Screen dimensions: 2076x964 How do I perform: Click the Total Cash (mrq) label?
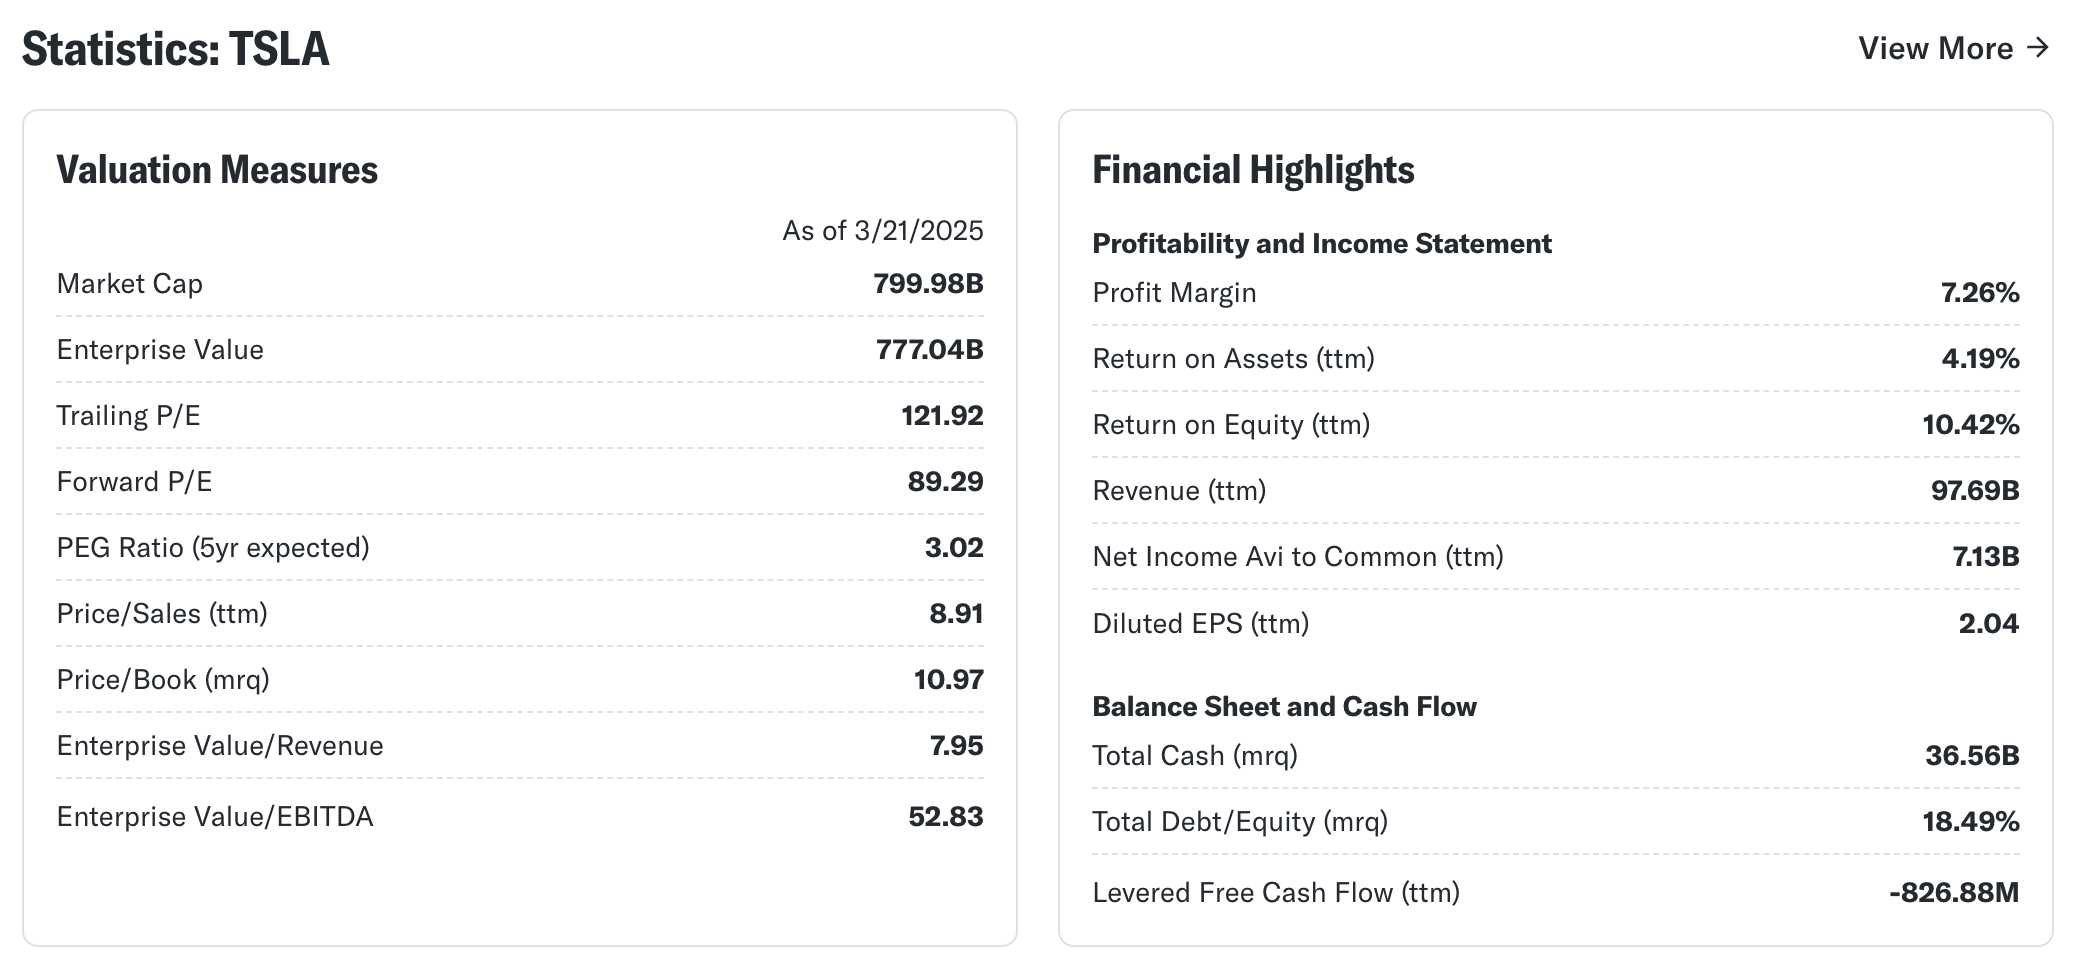(1195, 756)
